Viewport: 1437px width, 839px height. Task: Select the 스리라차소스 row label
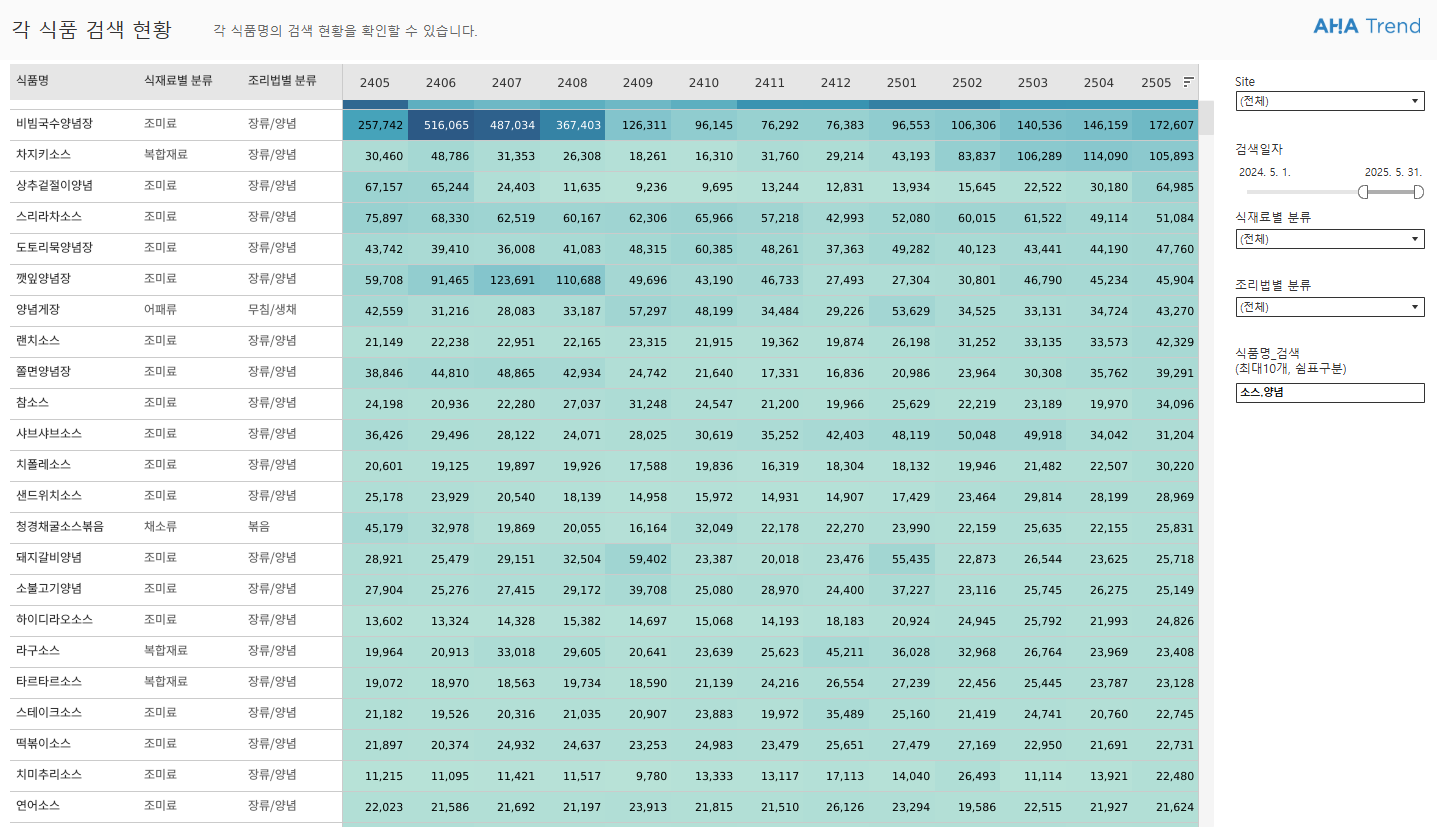(49, 217)
